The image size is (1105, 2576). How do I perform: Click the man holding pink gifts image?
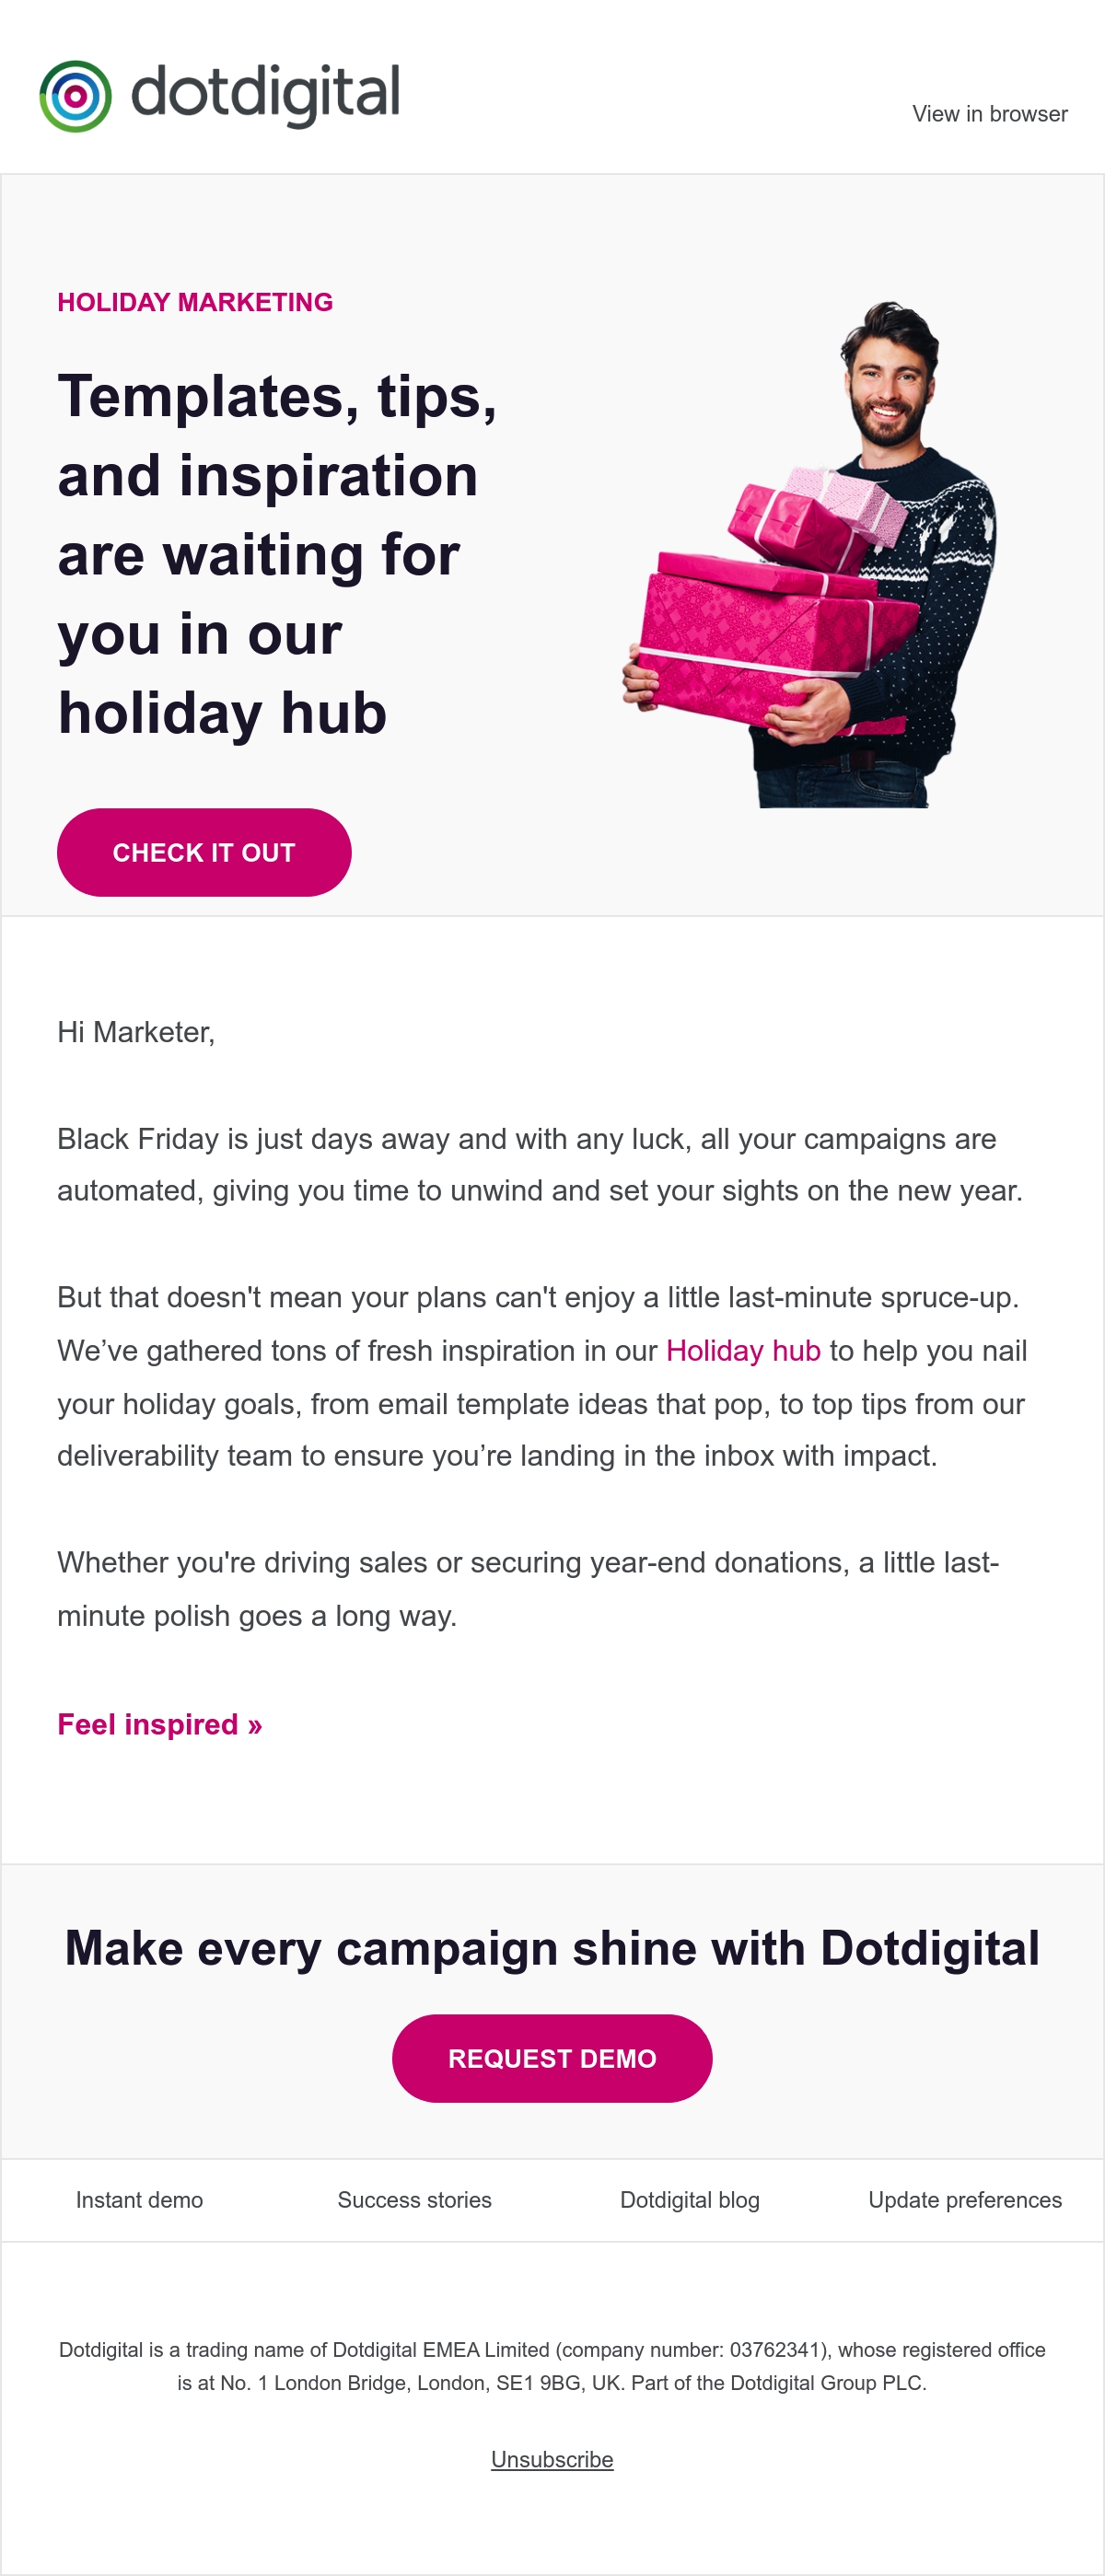pos(810,554)
